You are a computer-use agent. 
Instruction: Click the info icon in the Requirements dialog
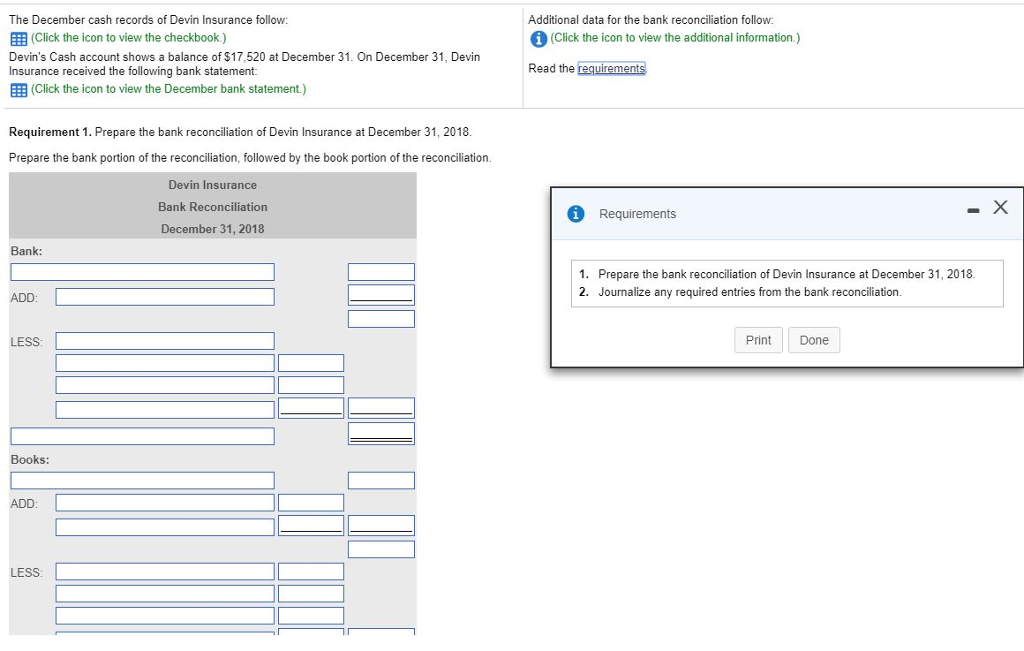(577, 213)
